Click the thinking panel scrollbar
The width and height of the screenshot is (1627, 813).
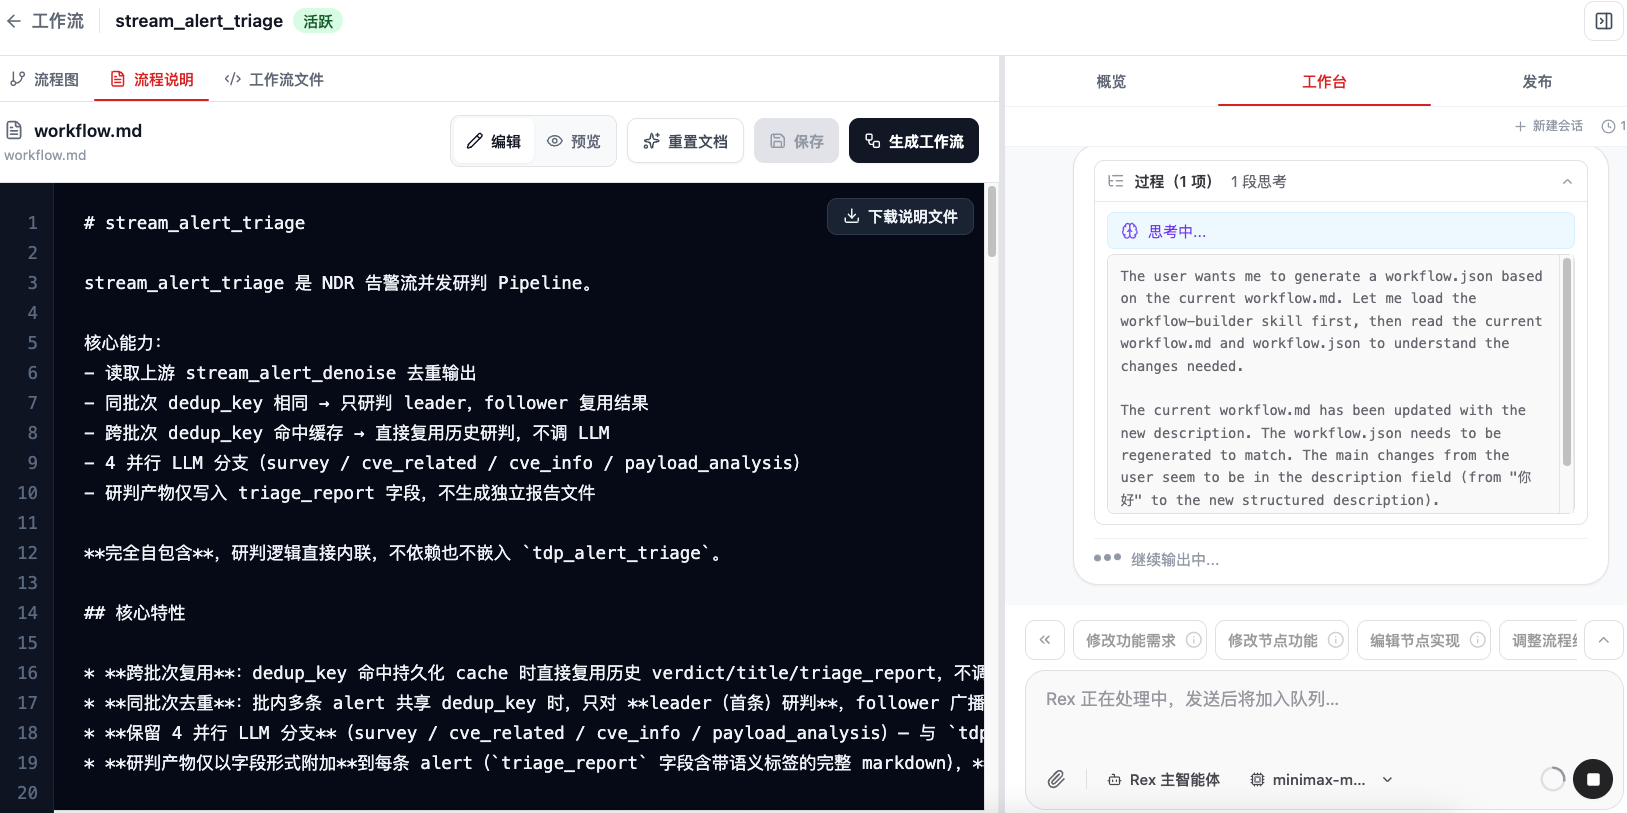pyautogui.click(x=1567, y=362)
